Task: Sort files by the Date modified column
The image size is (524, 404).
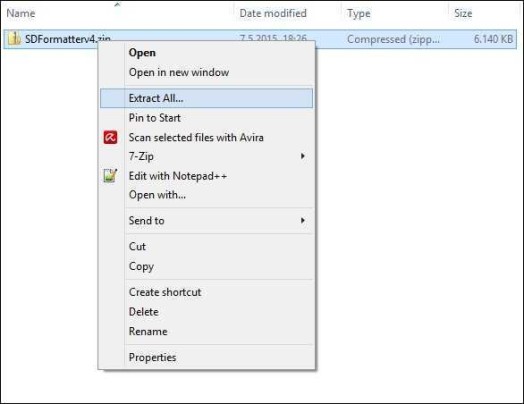Action: [x=273, y=13]
